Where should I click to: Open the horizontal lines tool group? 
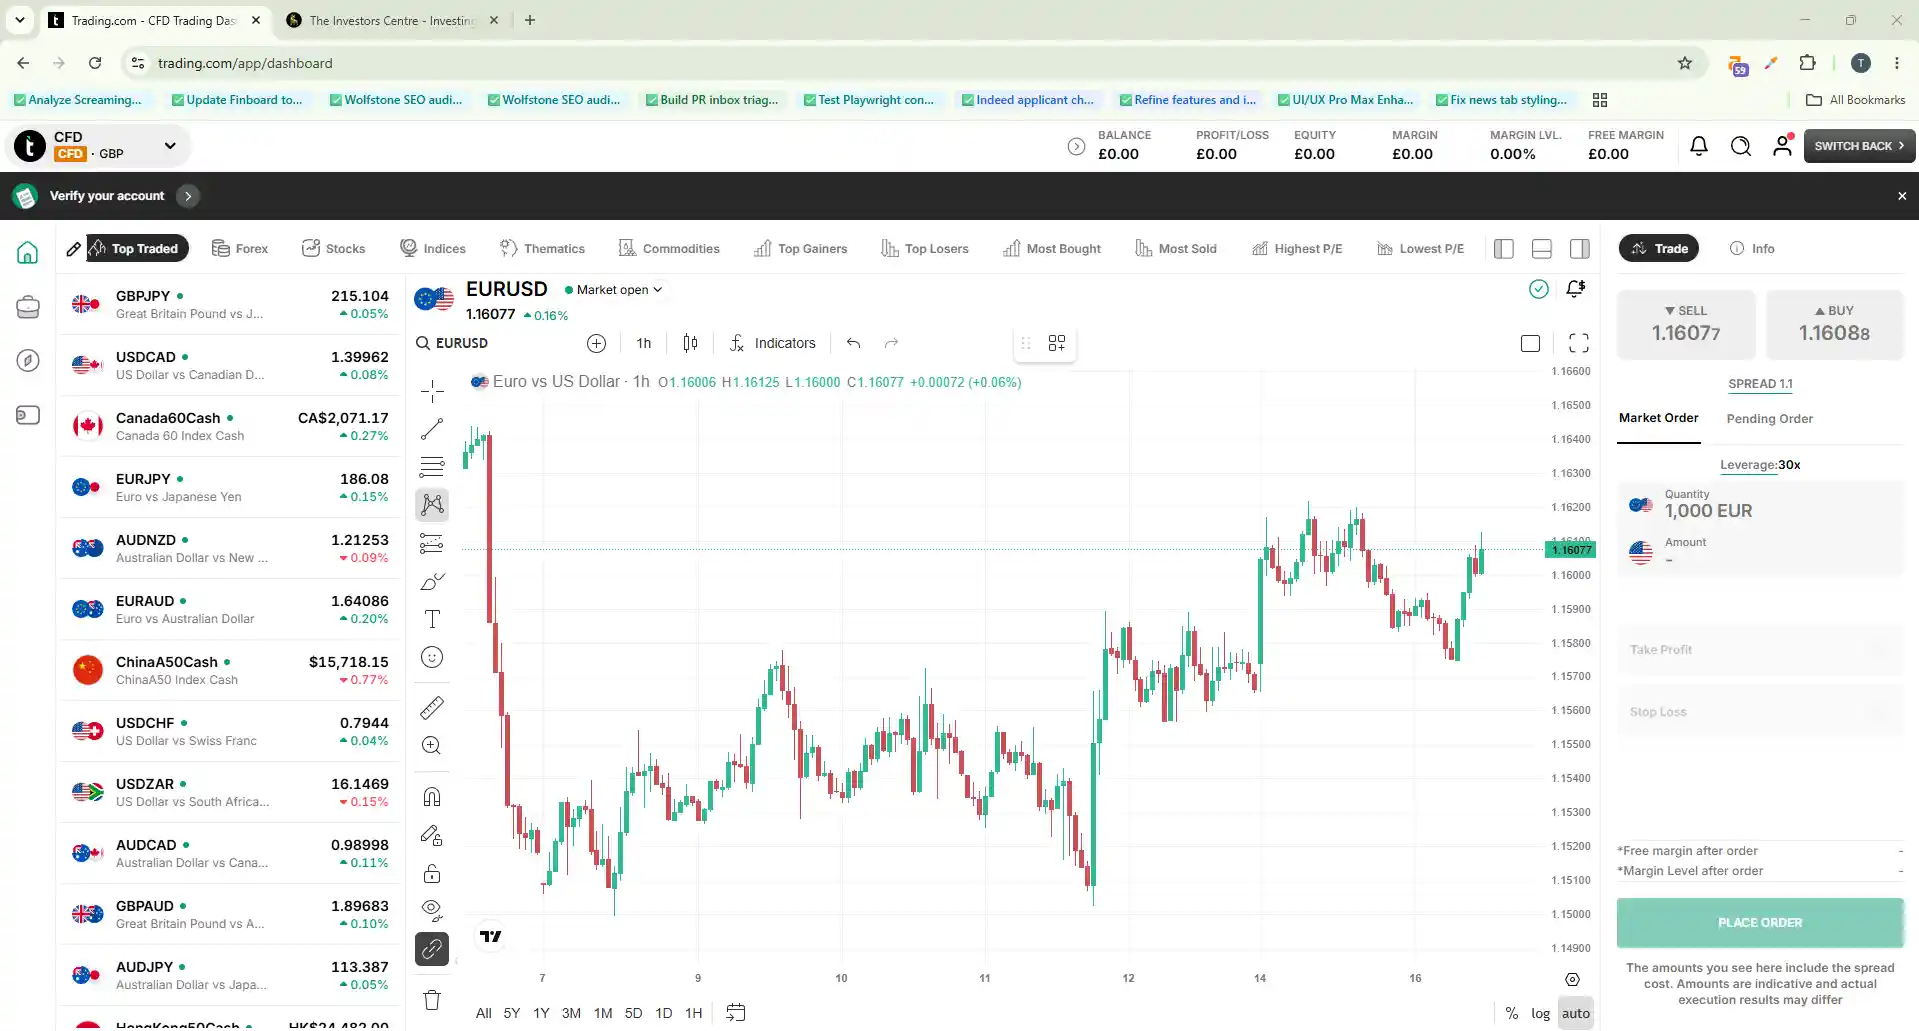click(x=432, y=467)
